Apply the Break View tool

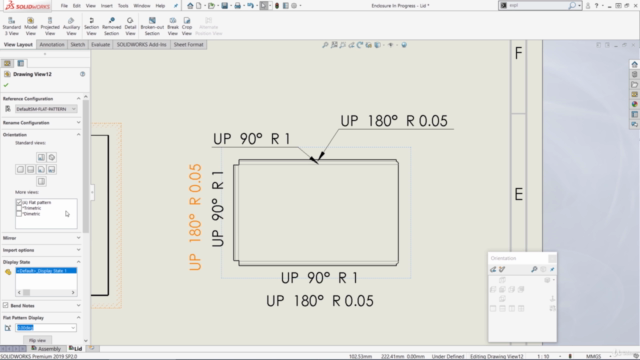tap(173, 27)
